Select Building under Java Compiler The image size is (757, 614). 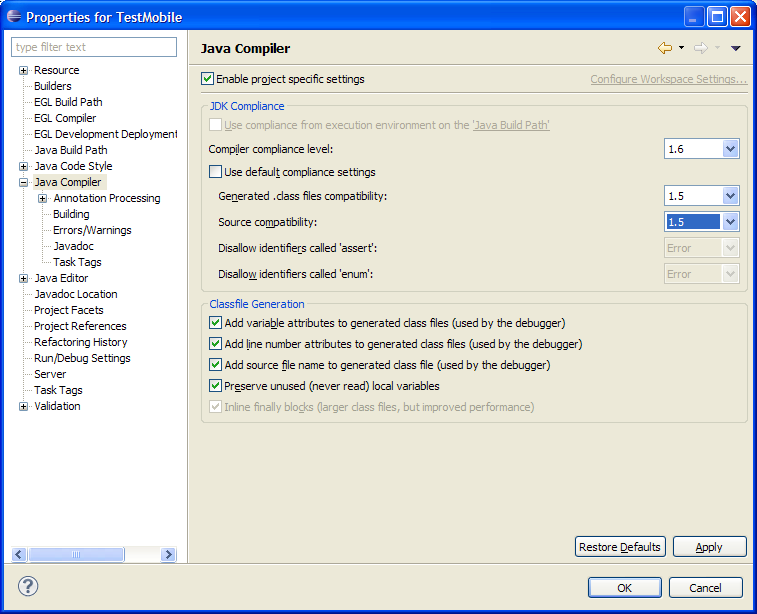tap(71, 214)
